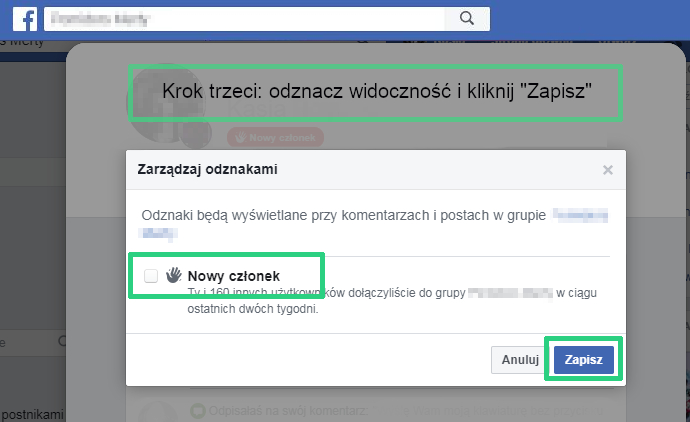Click the blurred group name link in dialog

pos(580,216)
